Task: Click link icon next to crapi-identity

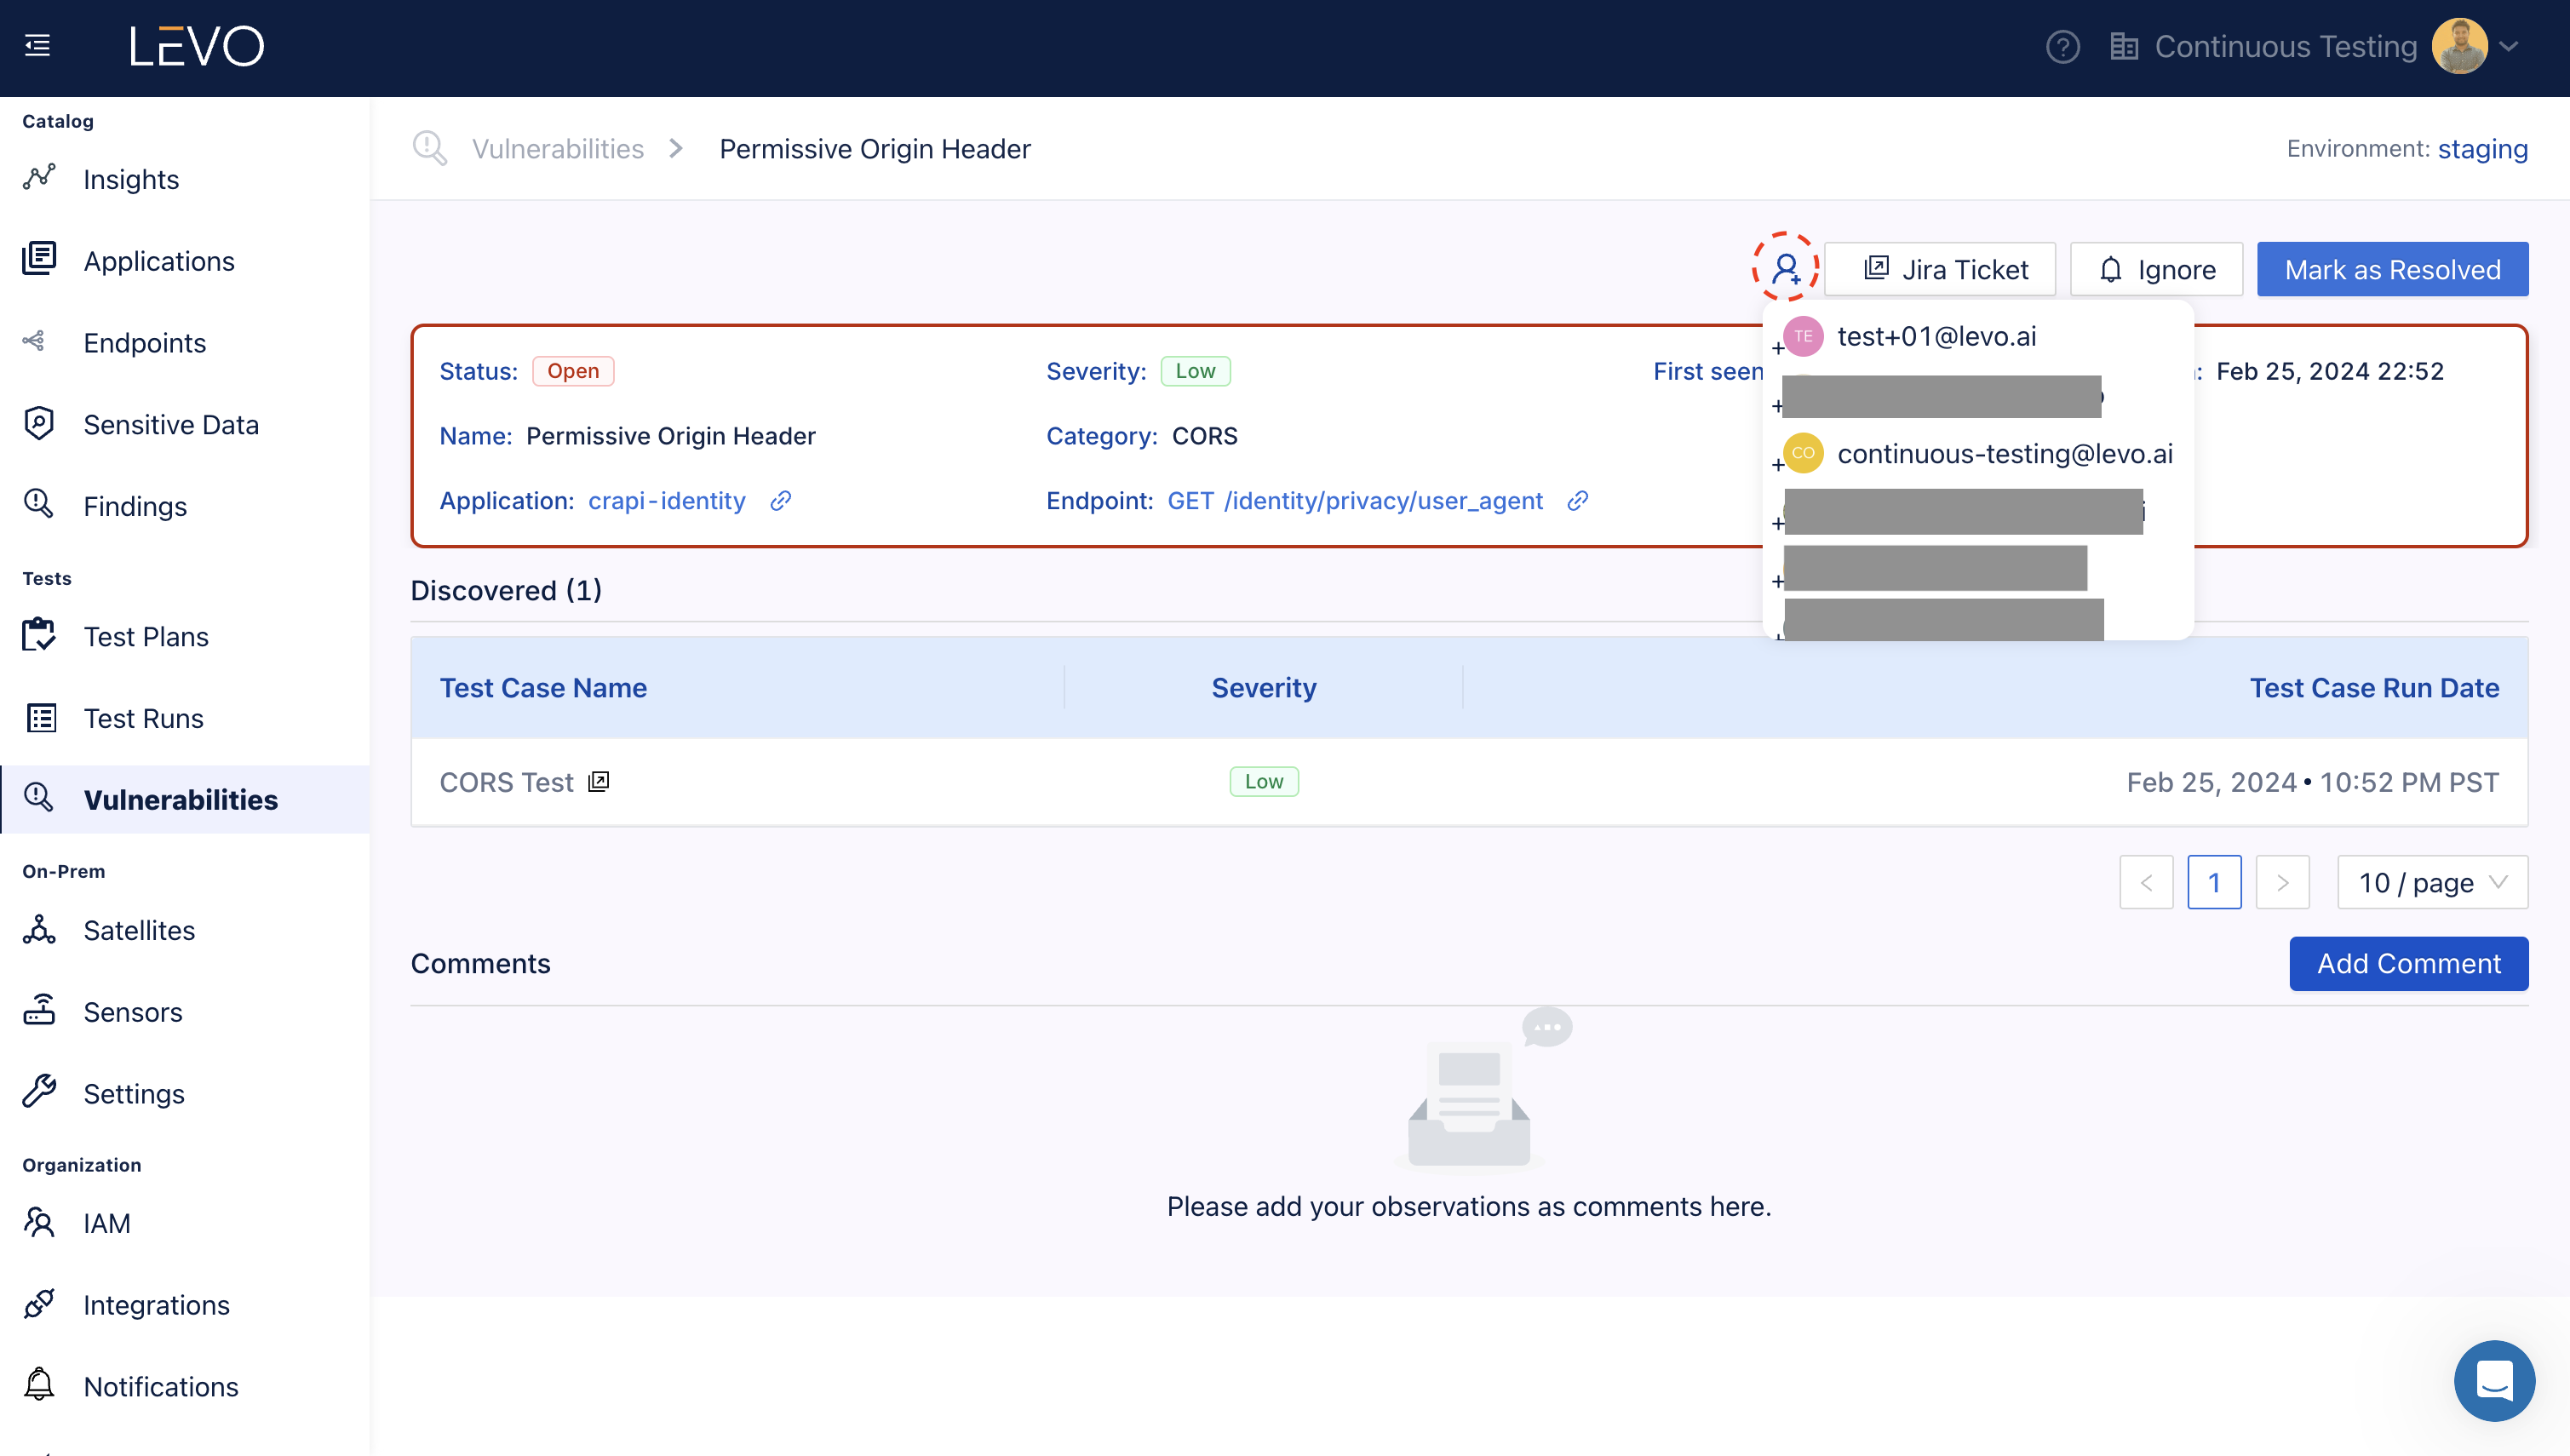Action: [x=781, y=501]
